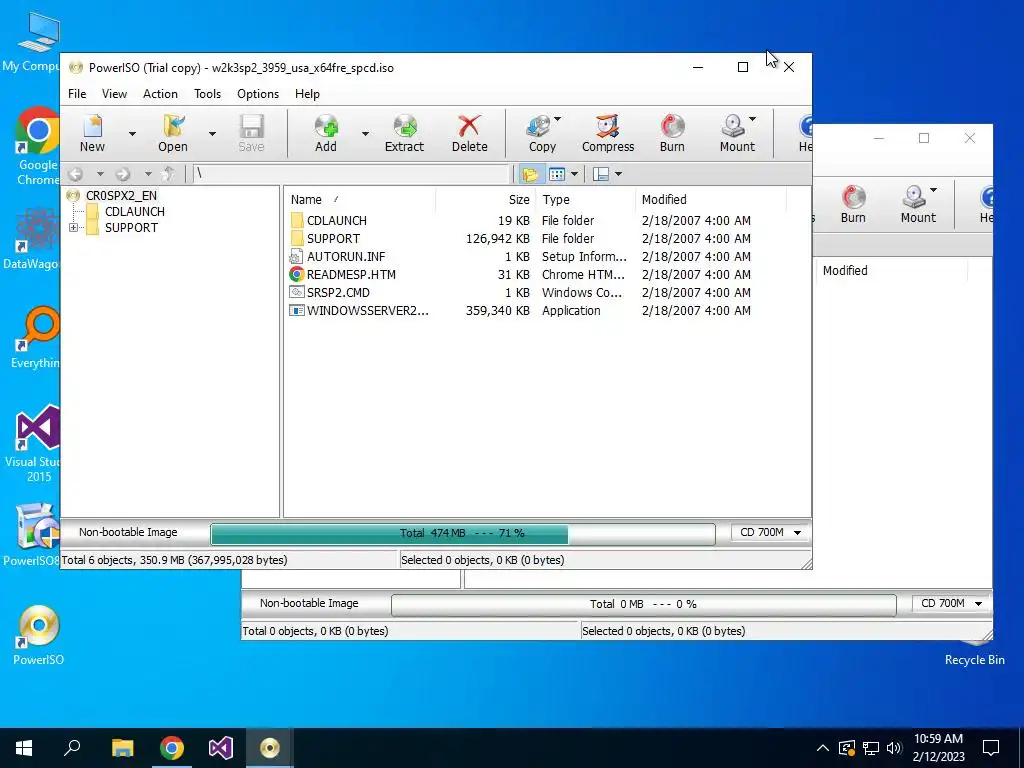Image resolution: width=1024 pixels, height=768 pixels.
Task: Click the Add files toolbar icon
Action: [326, 134]
